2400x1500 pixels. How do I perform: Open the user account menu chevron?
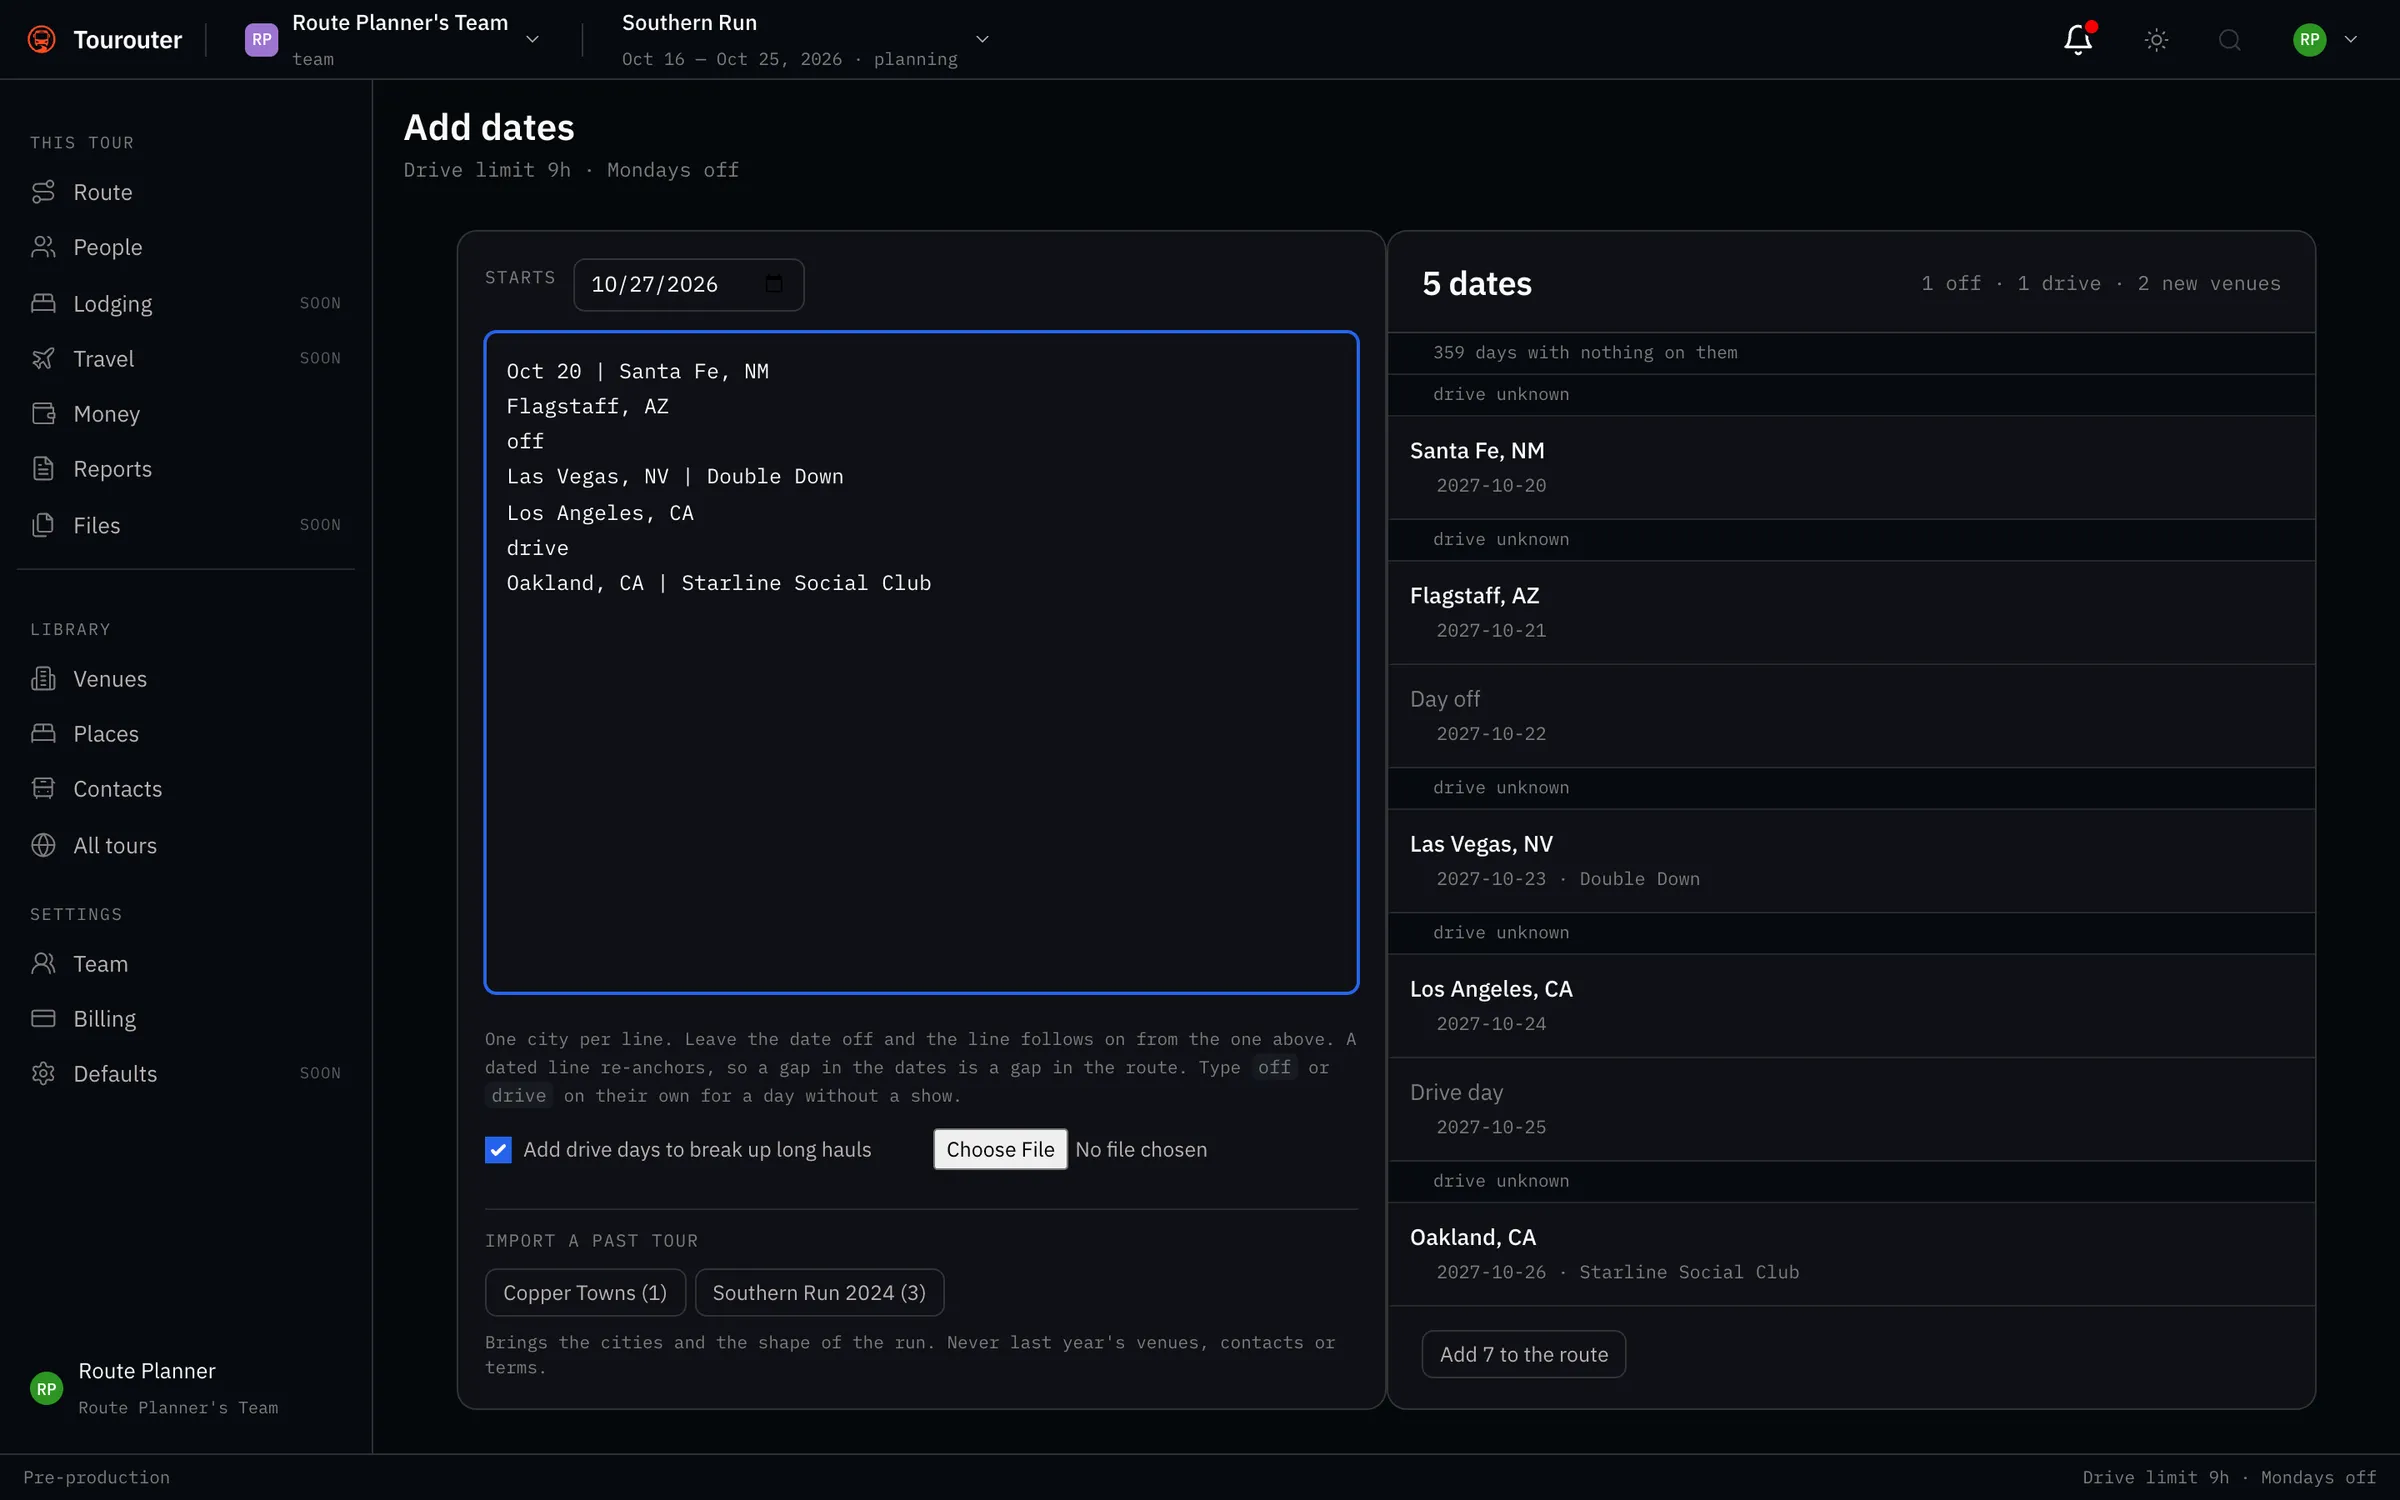(x=2351, y=39)
